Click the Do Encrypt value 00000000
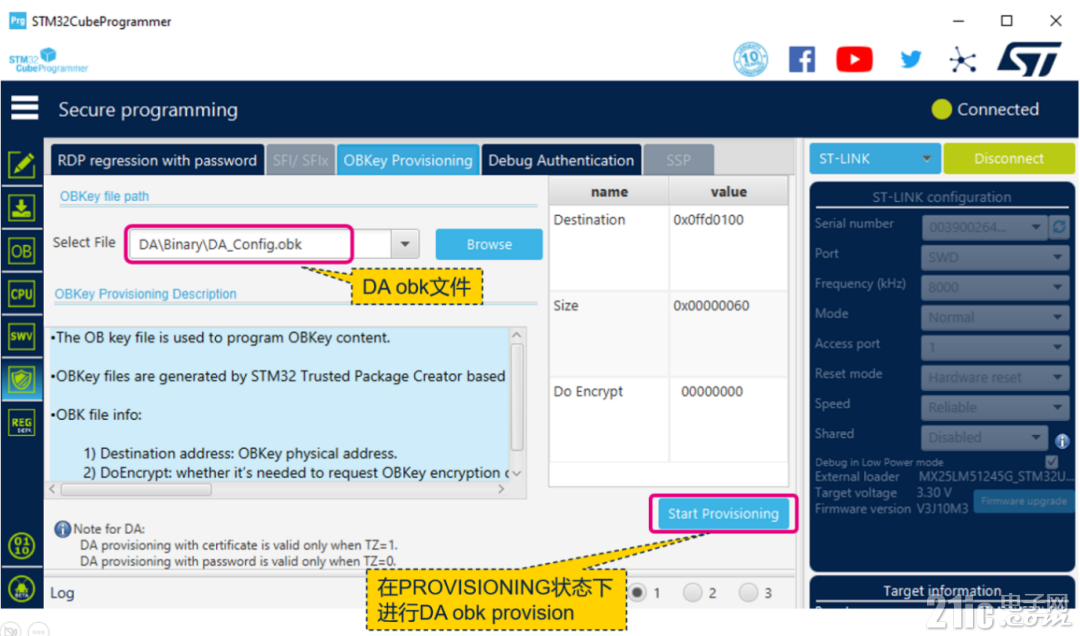This screenshot has width=1080, height=636. tap(712, 391)
